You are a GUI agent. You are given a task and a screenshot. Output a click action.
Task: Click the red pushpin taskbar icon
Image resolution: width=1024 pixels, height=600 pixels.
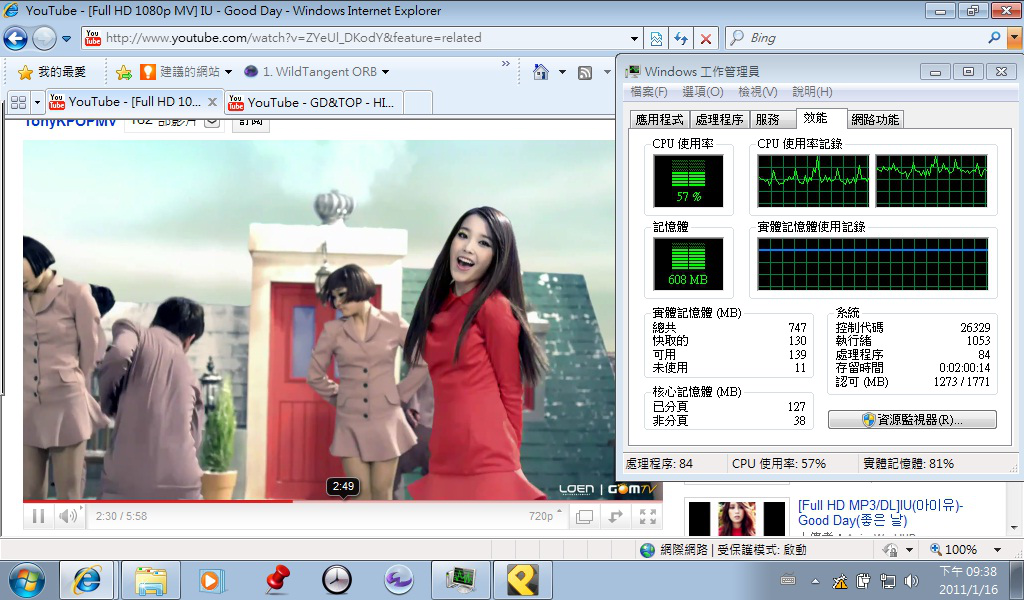pyautogui.click(x=277, y=580)
